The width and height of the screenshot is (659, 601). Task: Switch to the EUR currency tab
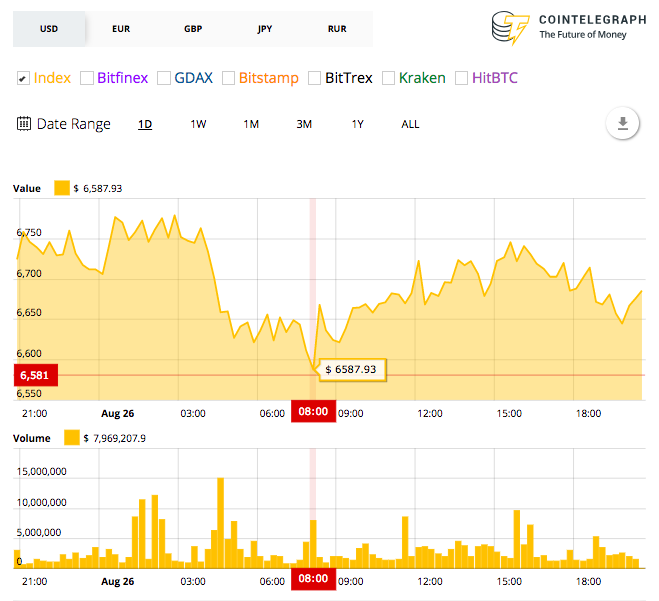121,29
